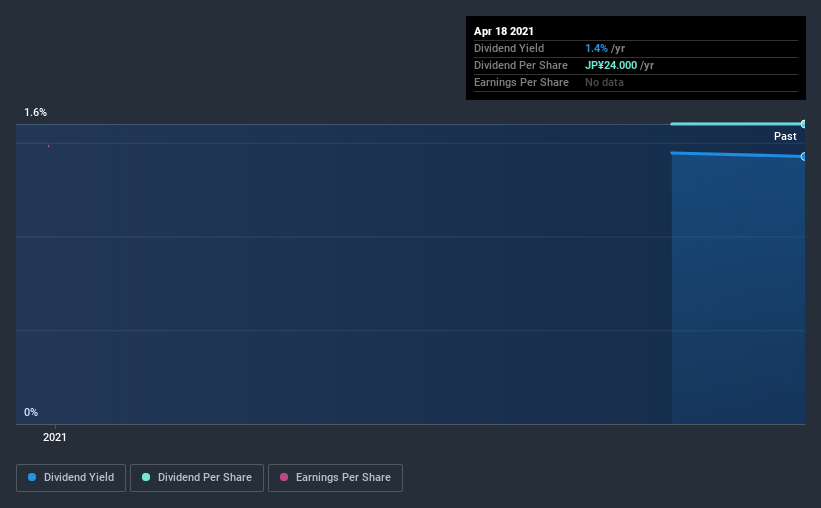
Task: Toggle the Dividend Yield legend button
Action: (71, 478)
